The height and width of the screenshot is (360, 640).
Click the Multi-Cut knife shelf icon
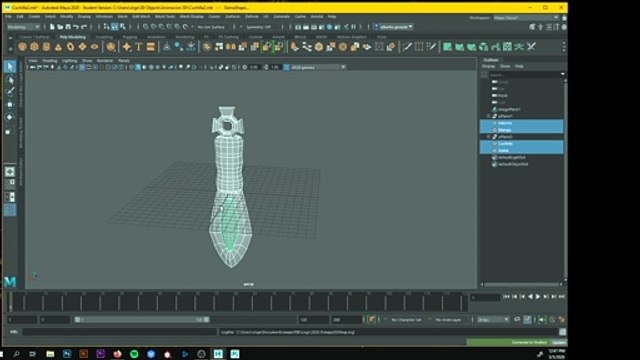click(x=407, y=47)
